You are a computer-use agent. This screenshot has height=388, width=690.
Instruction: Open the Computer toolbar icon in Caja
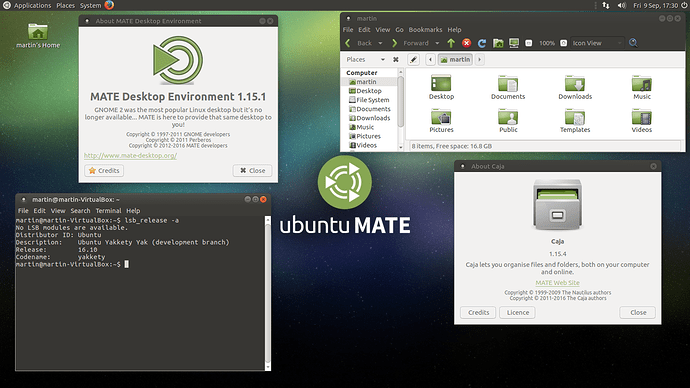pos(514,43)
